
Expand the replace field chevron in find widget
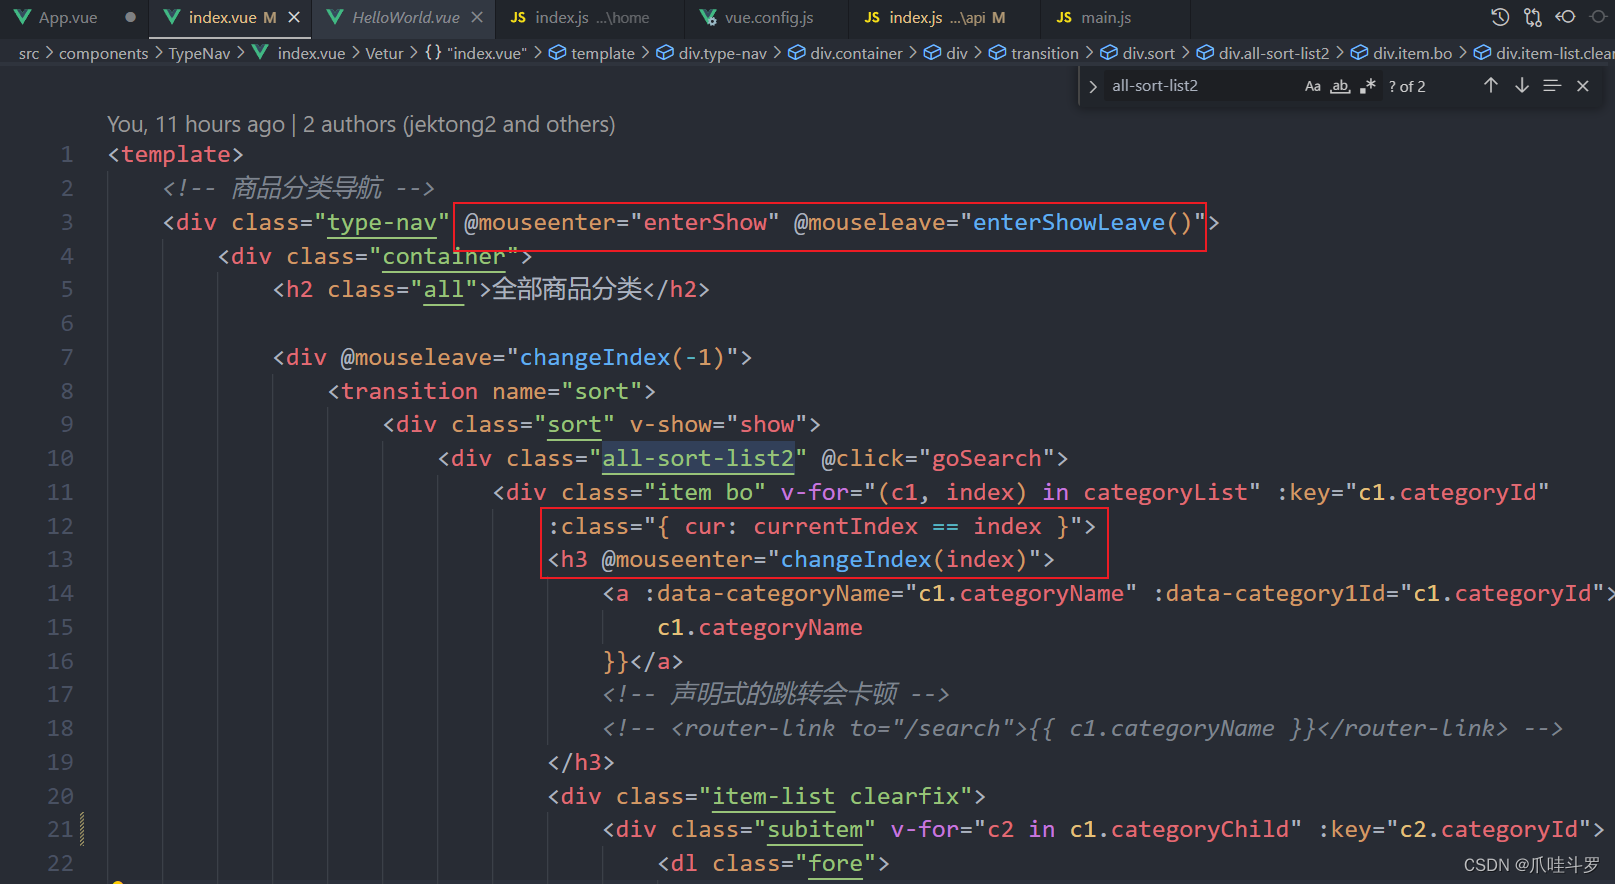point(1093,86)
